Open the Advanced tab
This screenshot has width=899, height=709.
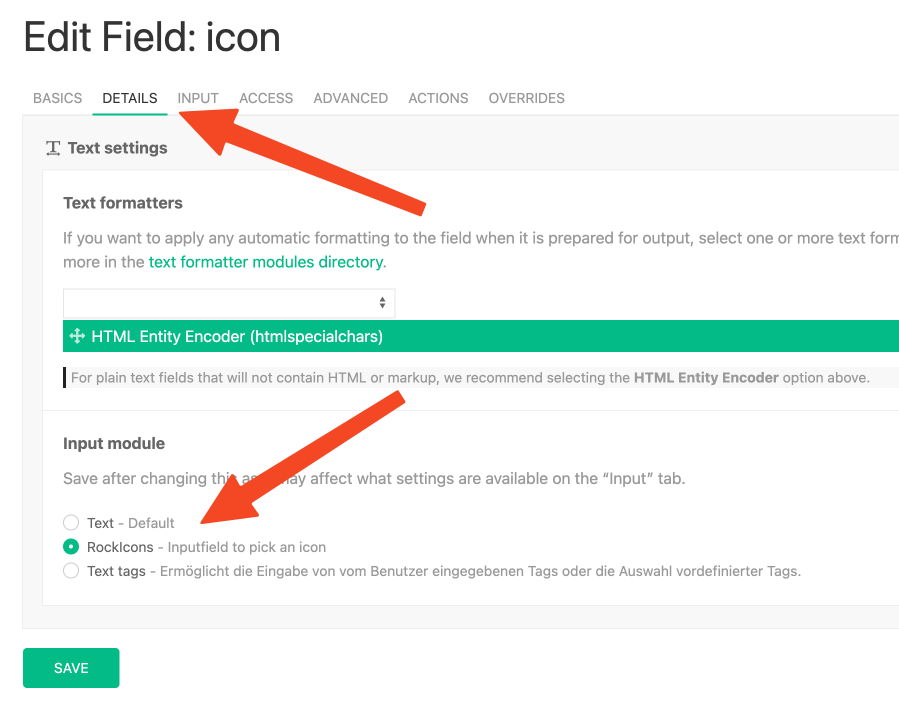pyautogui.click(x=350, y=98)
